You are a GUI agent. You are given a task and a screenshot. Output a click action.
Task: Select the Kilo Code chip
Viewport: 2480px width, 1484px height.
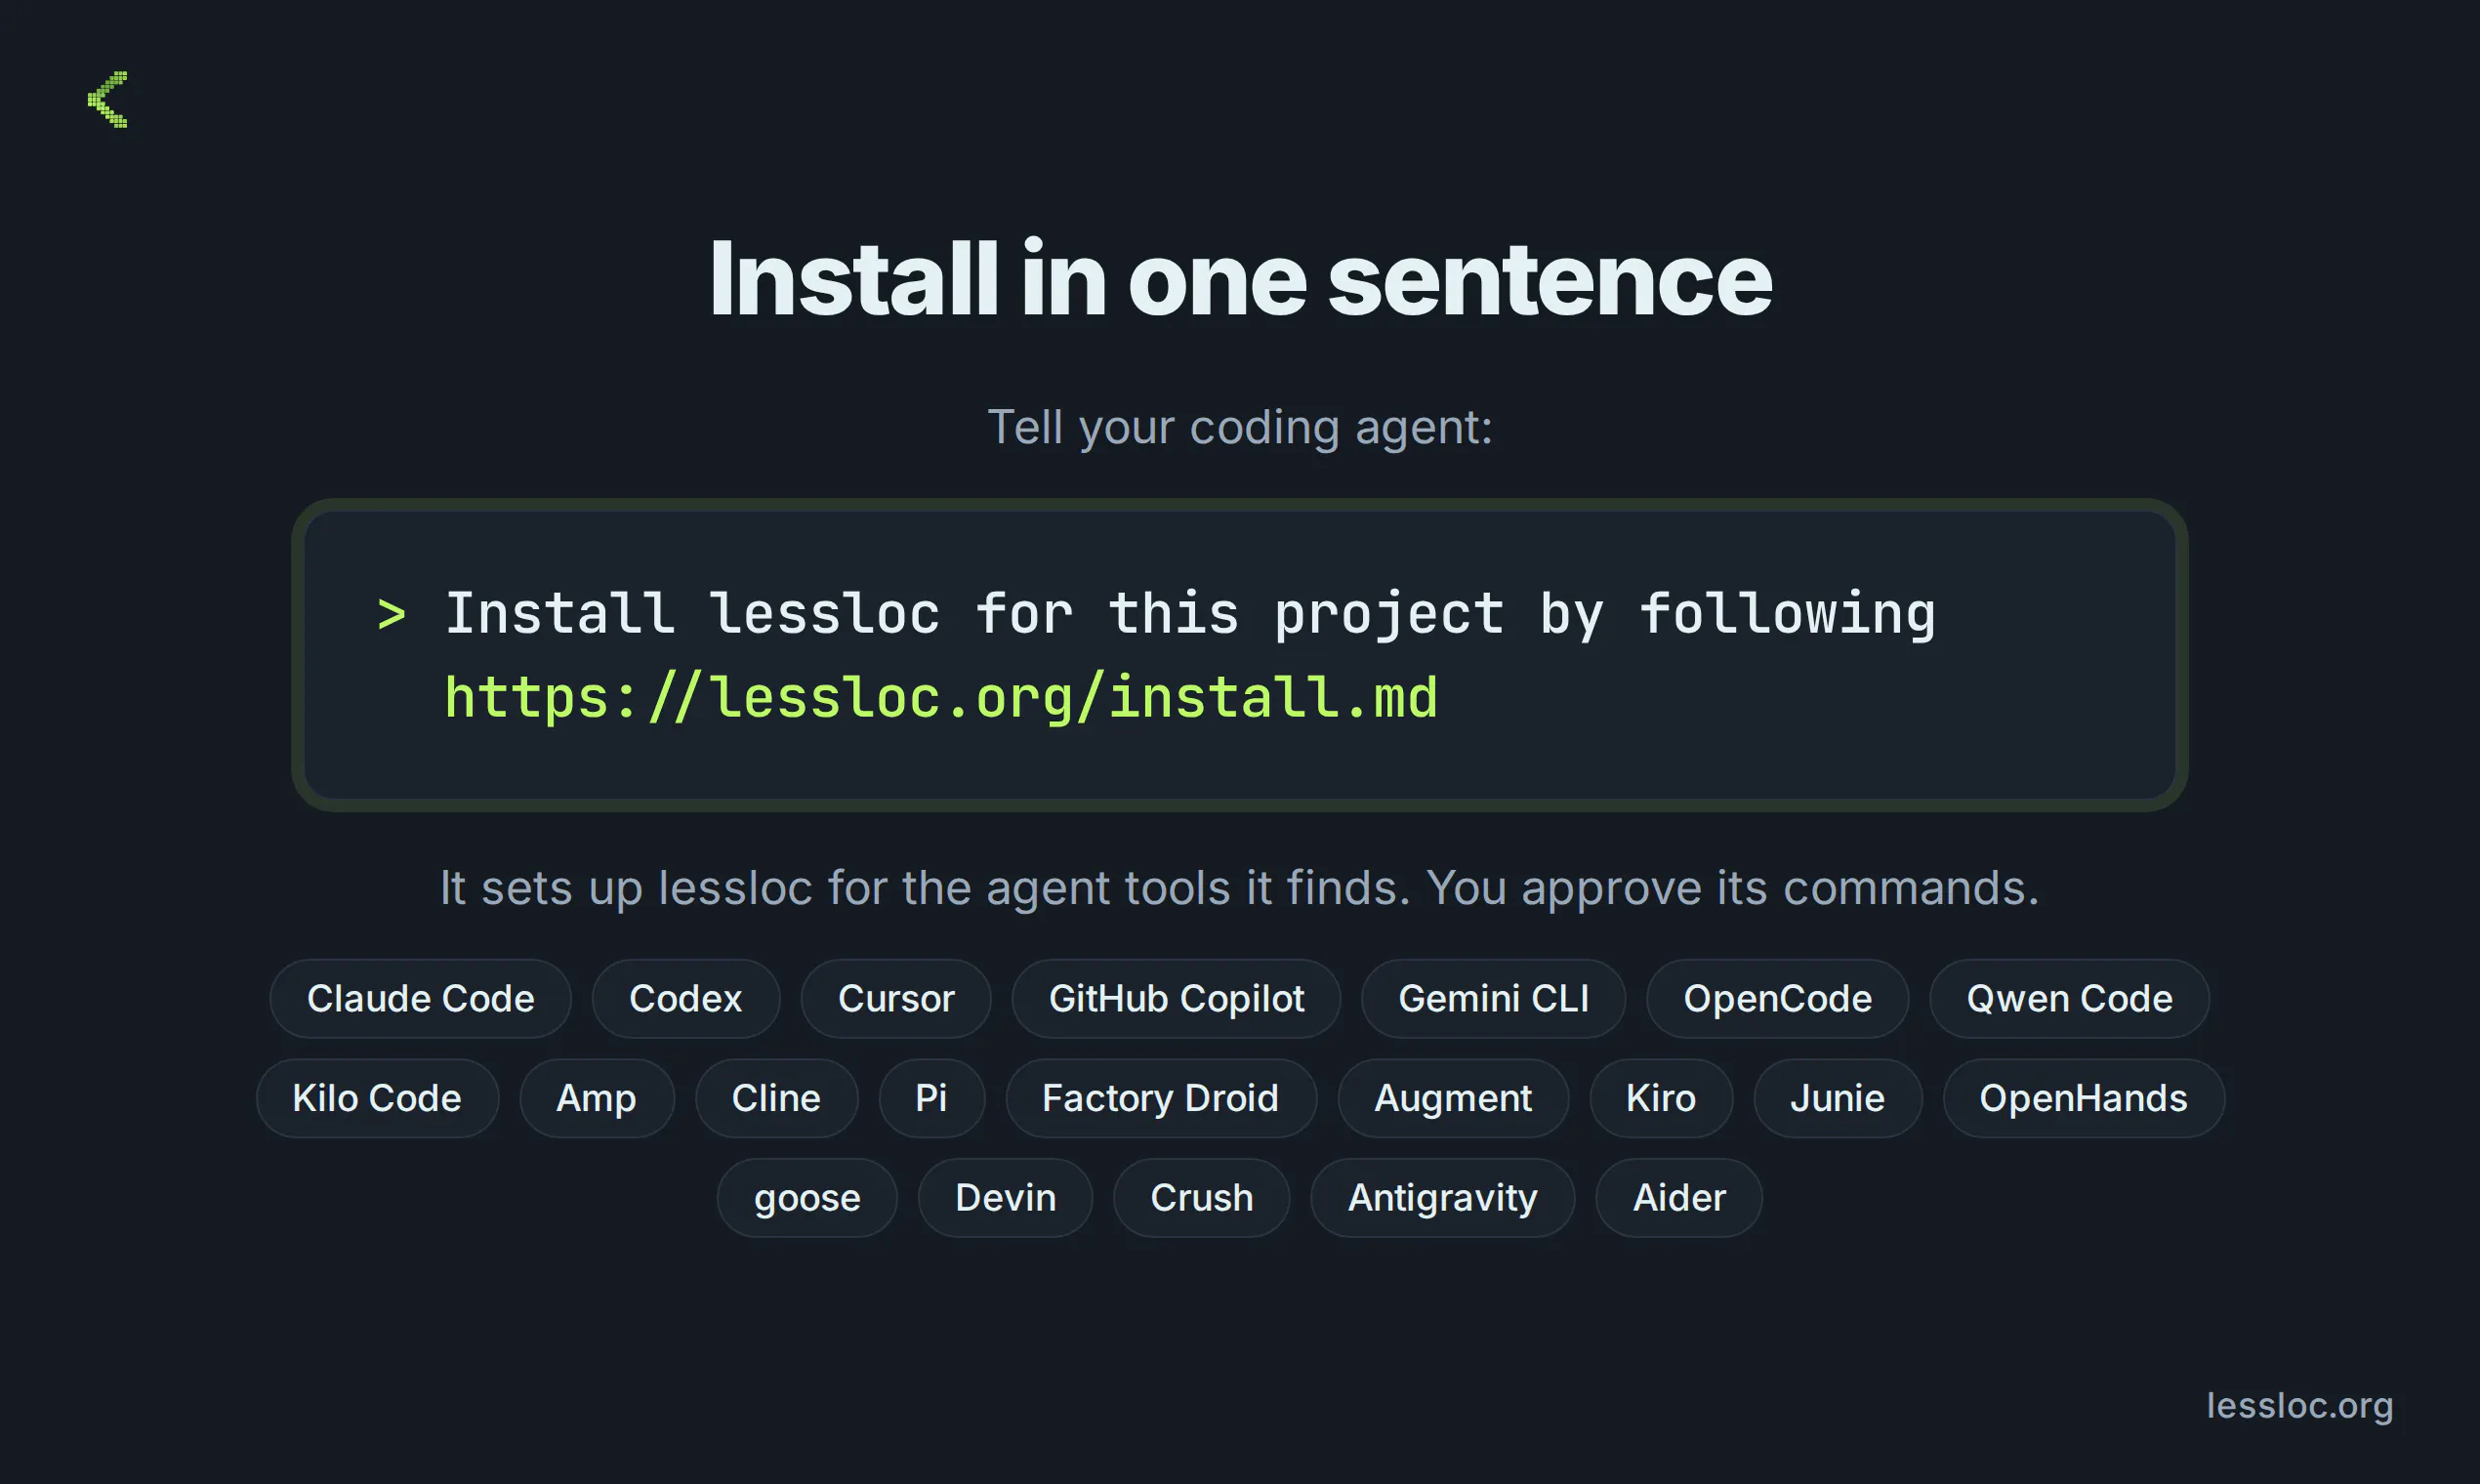click(377, 1098)
